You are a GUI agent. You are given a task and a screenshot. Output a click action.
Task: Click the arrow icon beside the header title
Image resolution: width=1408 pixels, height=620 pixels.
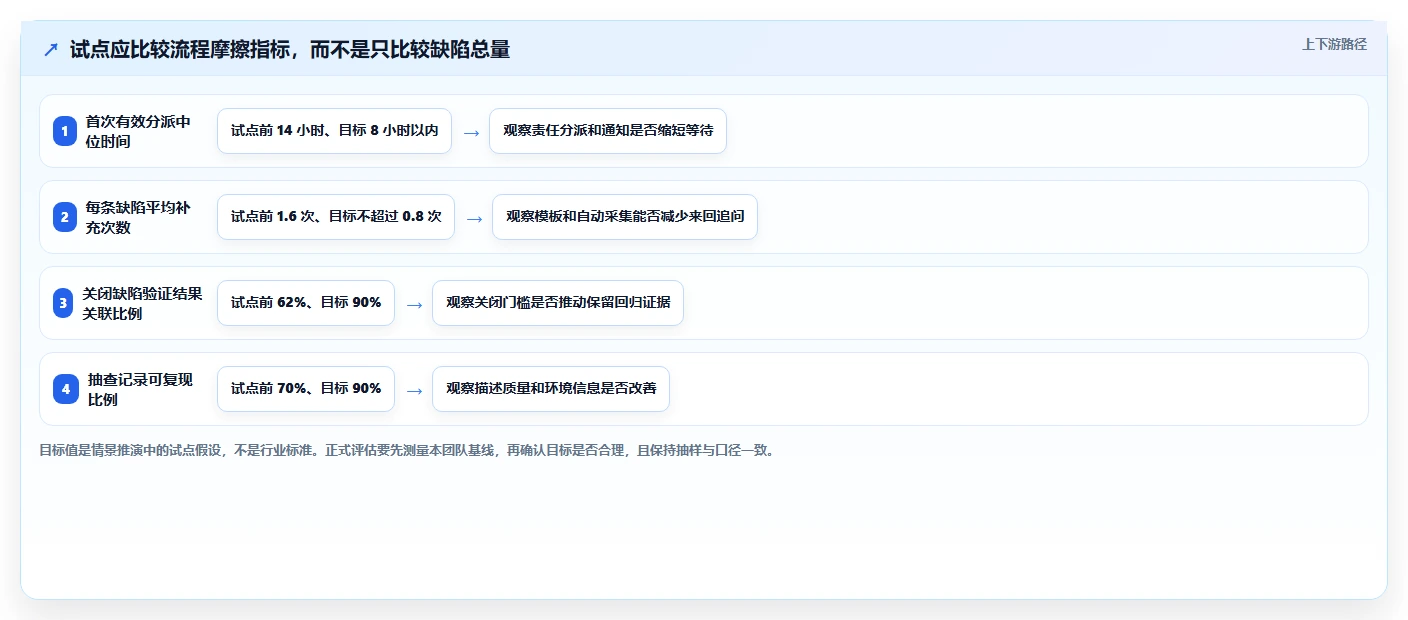51,50
